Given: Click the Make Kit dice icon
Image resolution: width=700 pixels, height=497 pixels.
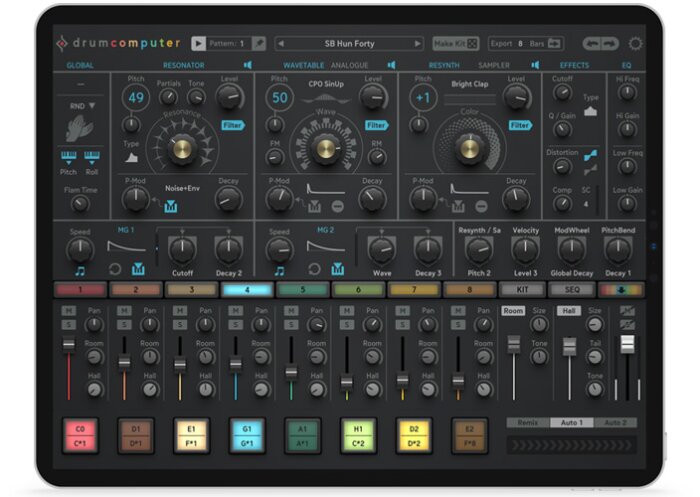Looking at the screenshot, I should [x=472, y=43].
